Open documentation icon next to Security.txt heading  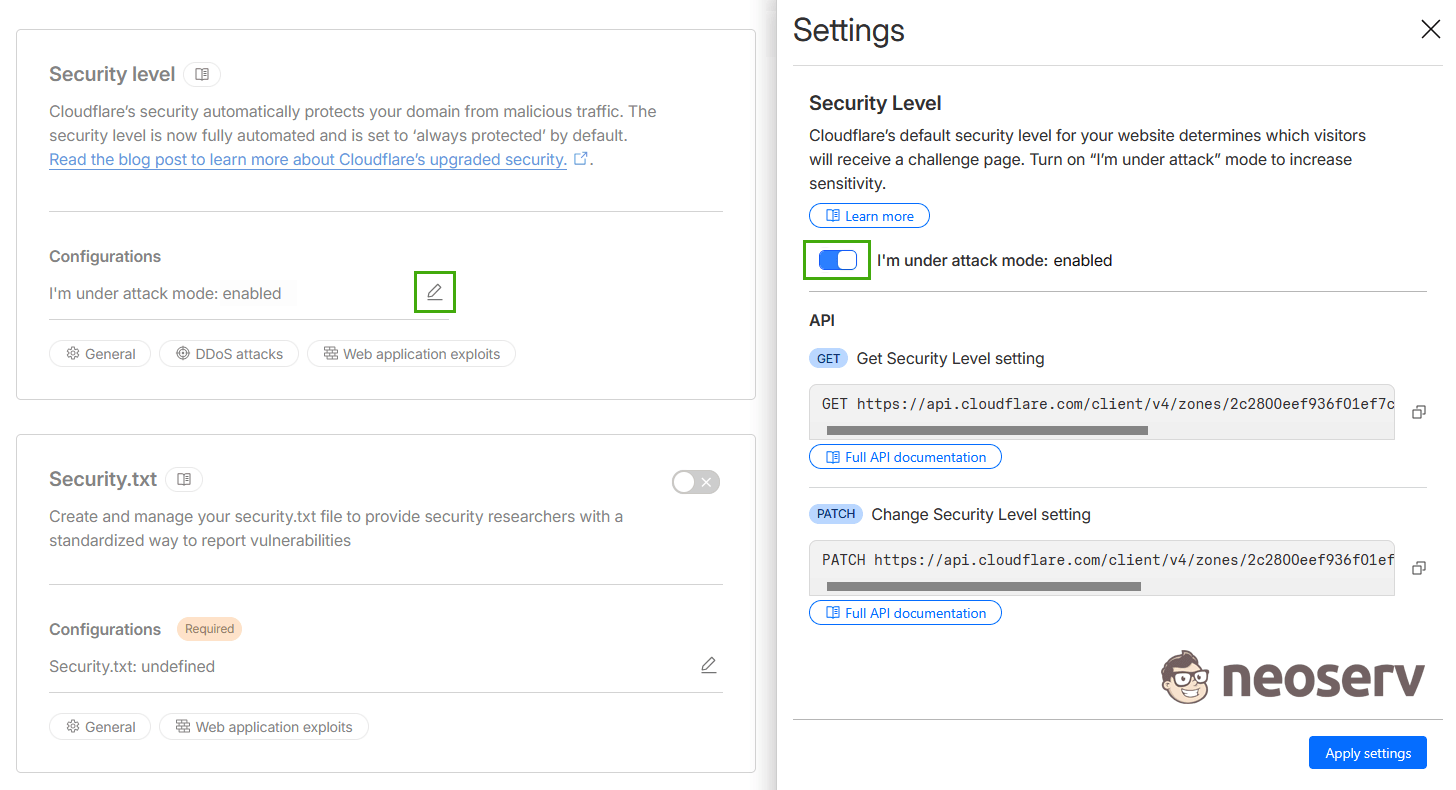tap(184, 480)
